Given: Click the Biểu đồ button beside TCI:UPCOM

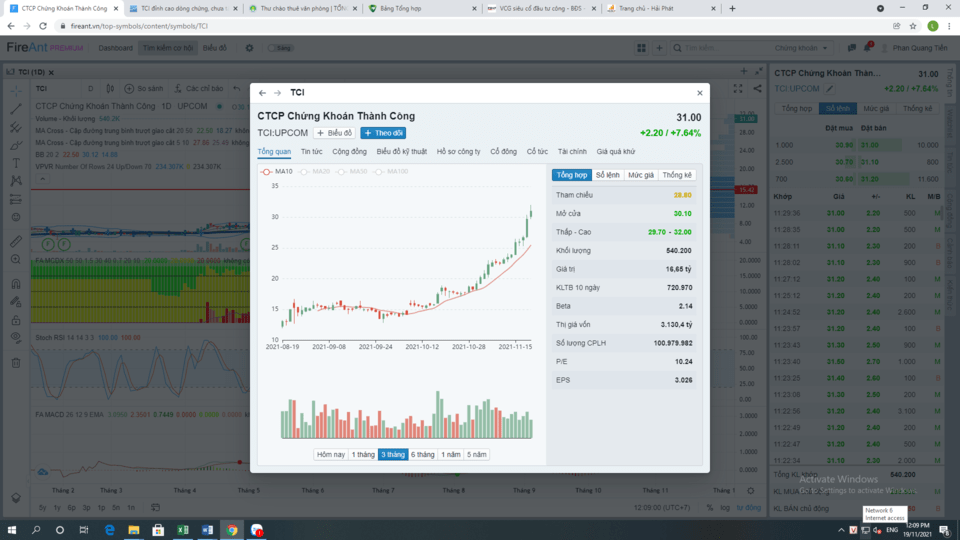Looking at the screenshot, I should pos(334,133).
